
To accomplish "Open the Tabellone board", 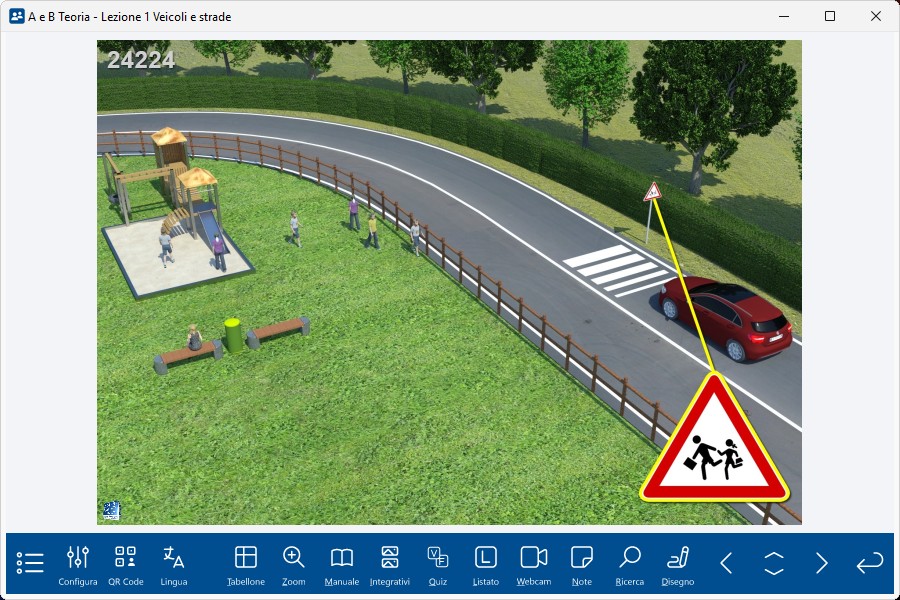I will point(245,564).
